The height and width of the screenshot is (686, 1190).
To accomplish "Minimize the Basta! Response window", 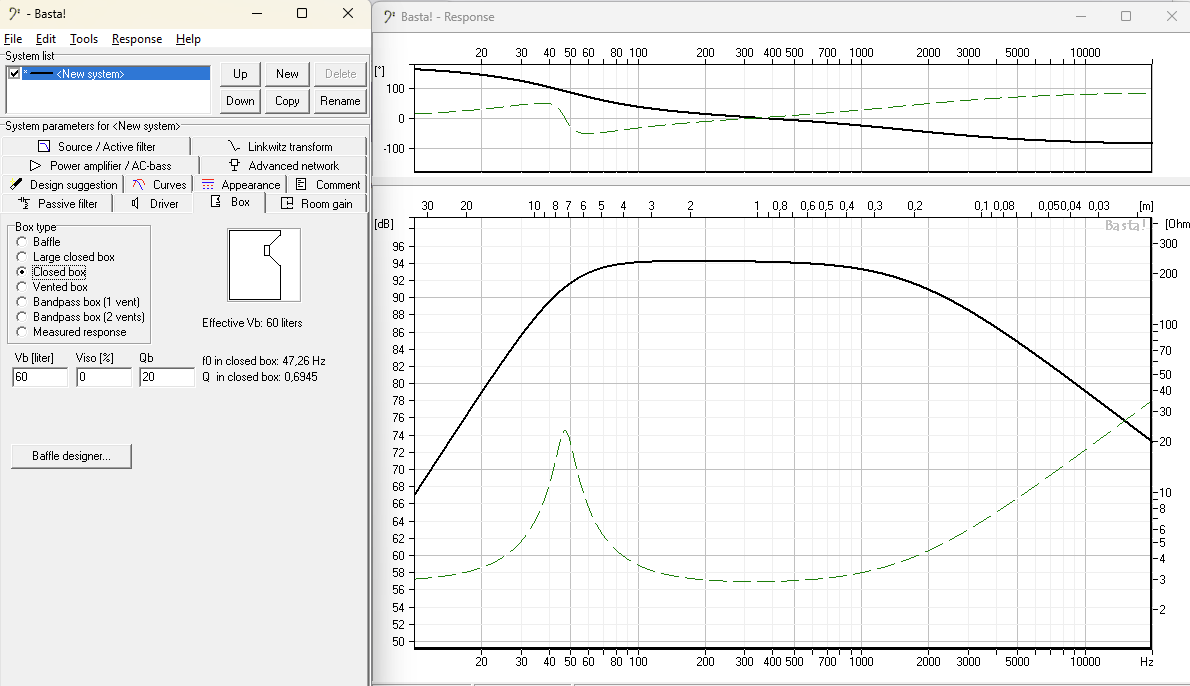I will pos(1081,16).
